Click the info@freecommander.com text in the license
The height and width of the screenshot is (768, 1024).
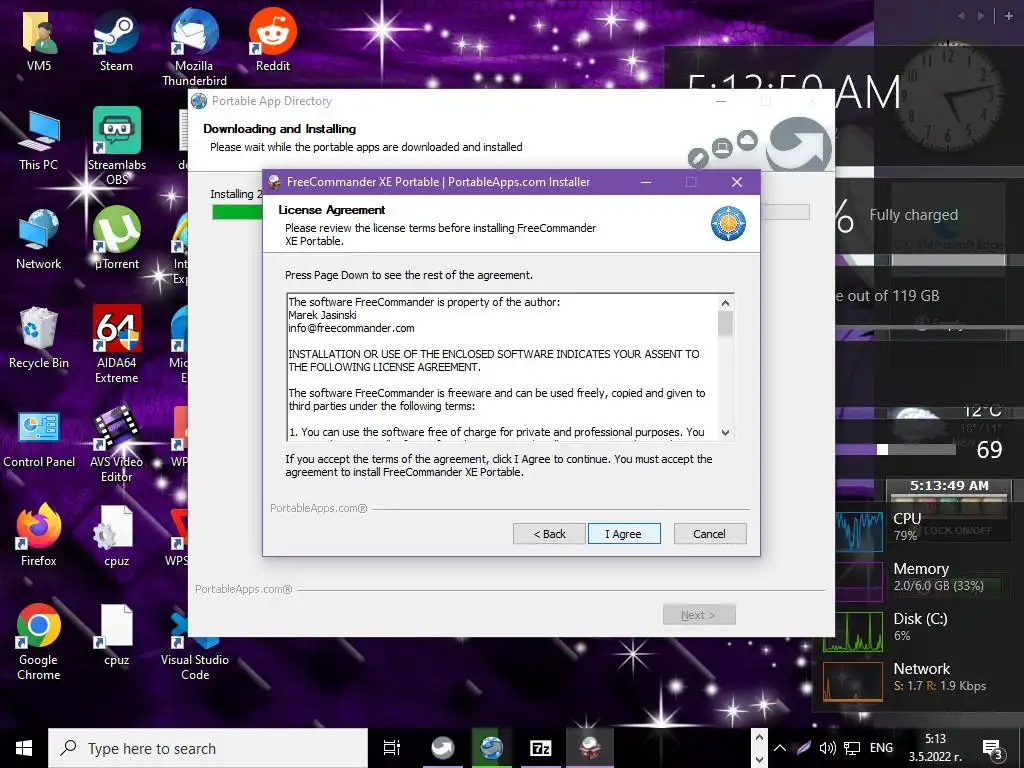tap(351, 328)
